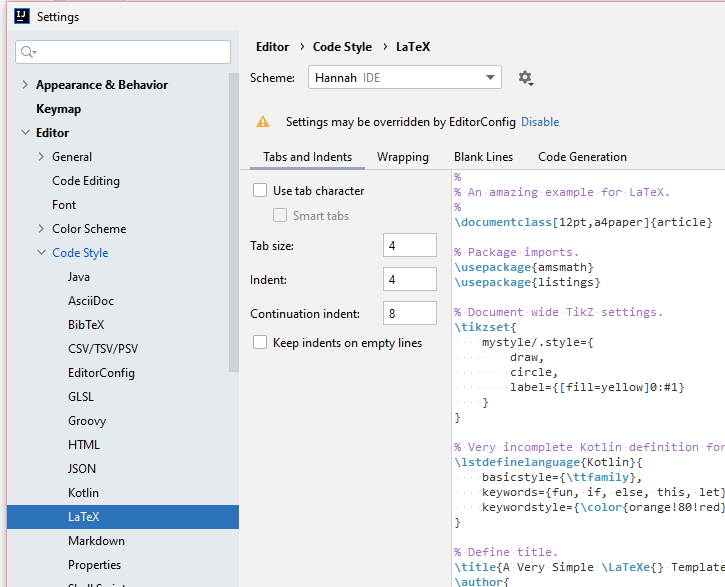The width and height of the screenshot is (725, 587).
Task: Select Kotlin code style
Action: coord(83,493)
